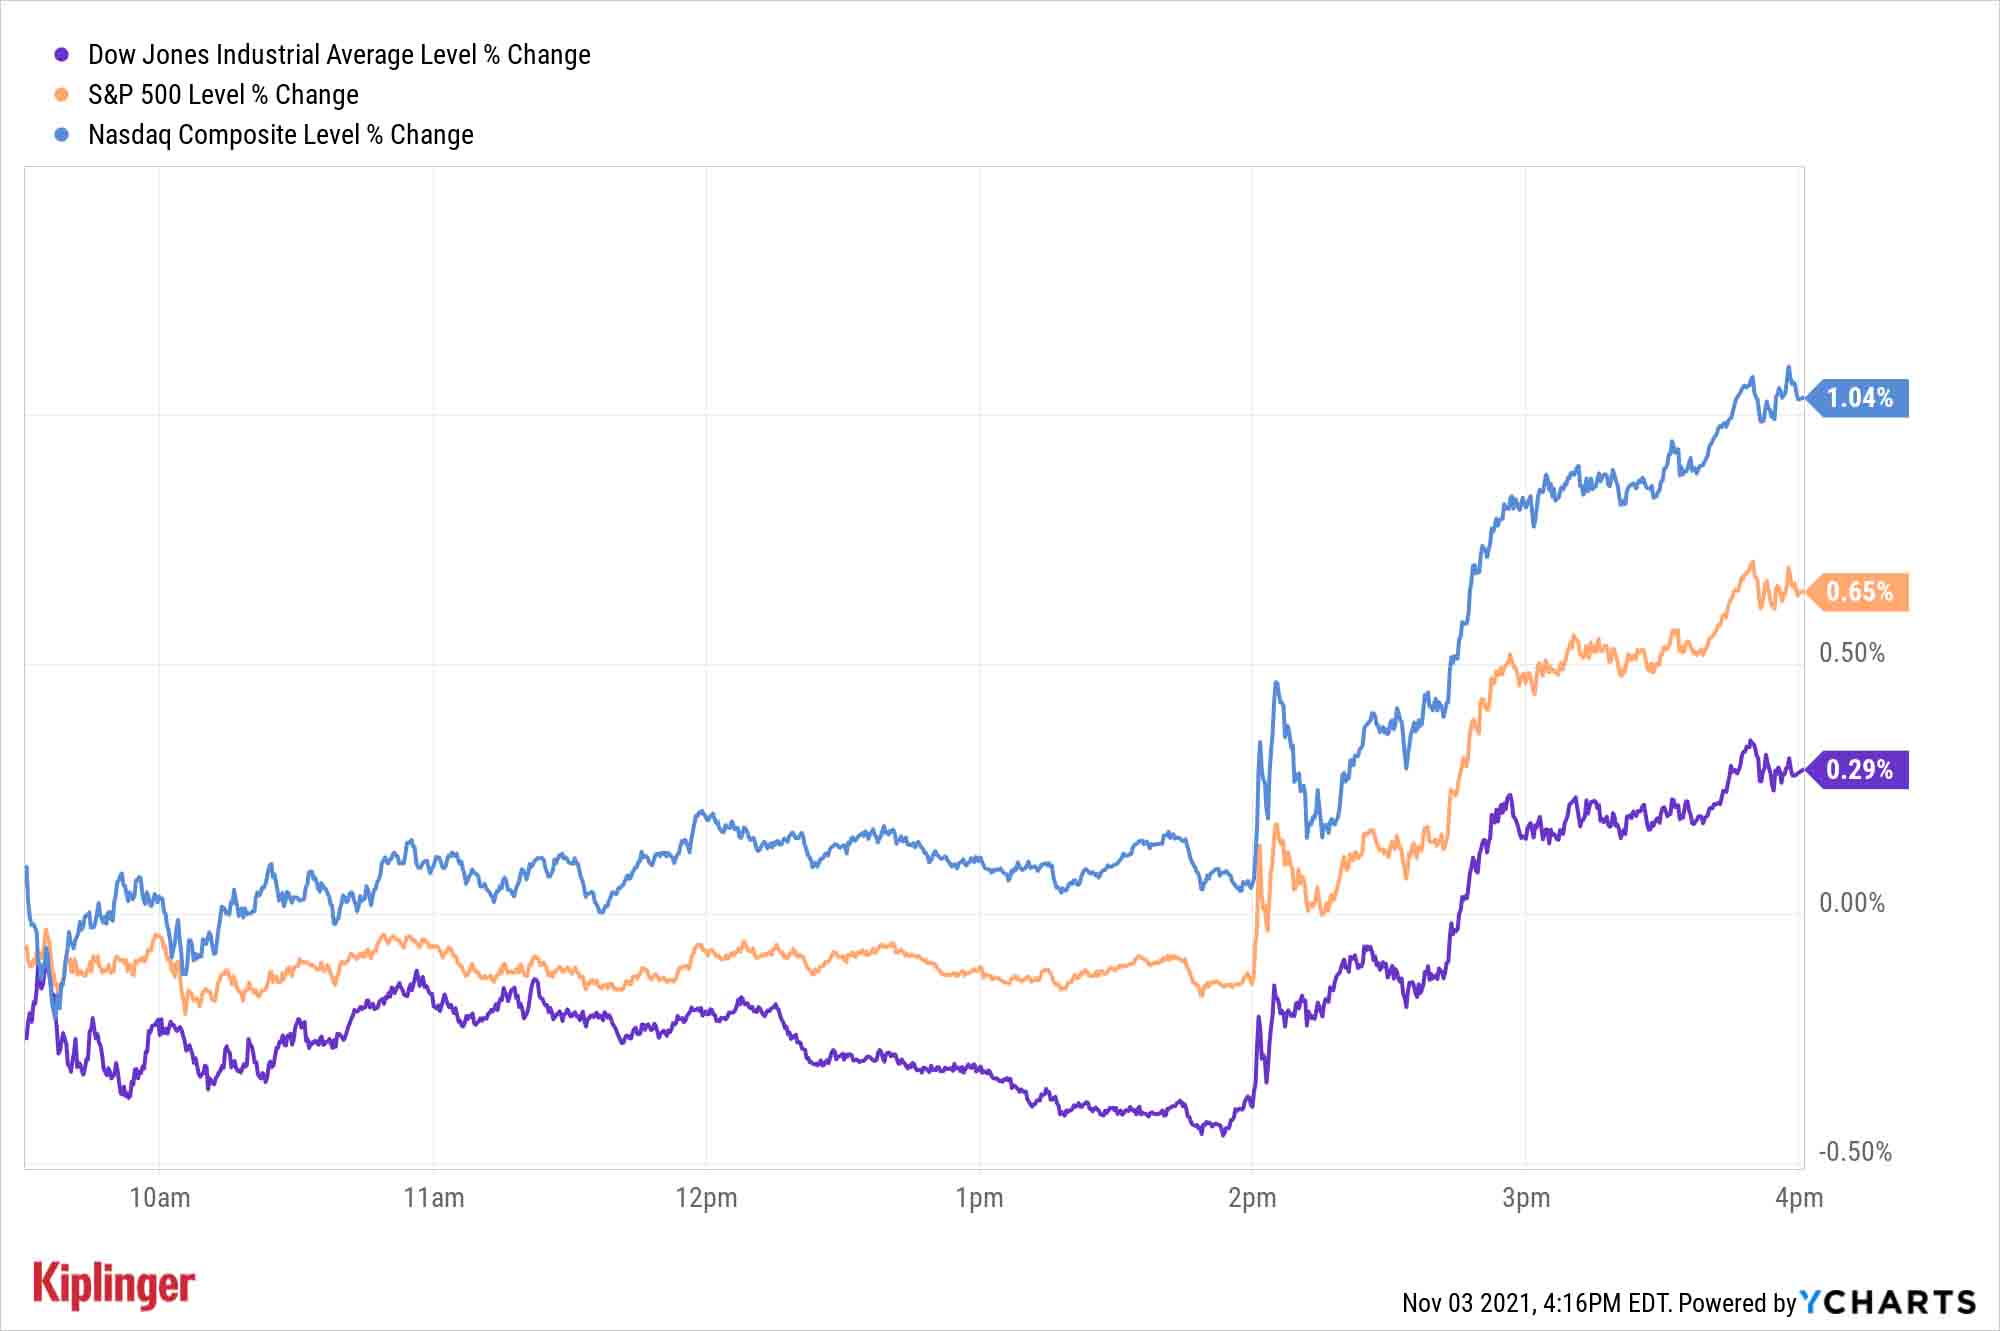
Task: Select the Nasdaq Composite Level % Change label
Action: 281,135
